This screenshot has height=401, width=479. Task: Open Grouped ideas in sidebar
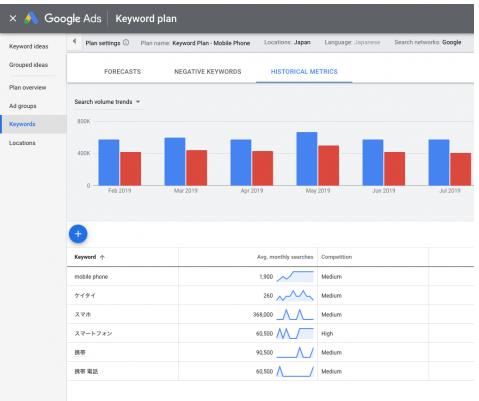(28, 65)
